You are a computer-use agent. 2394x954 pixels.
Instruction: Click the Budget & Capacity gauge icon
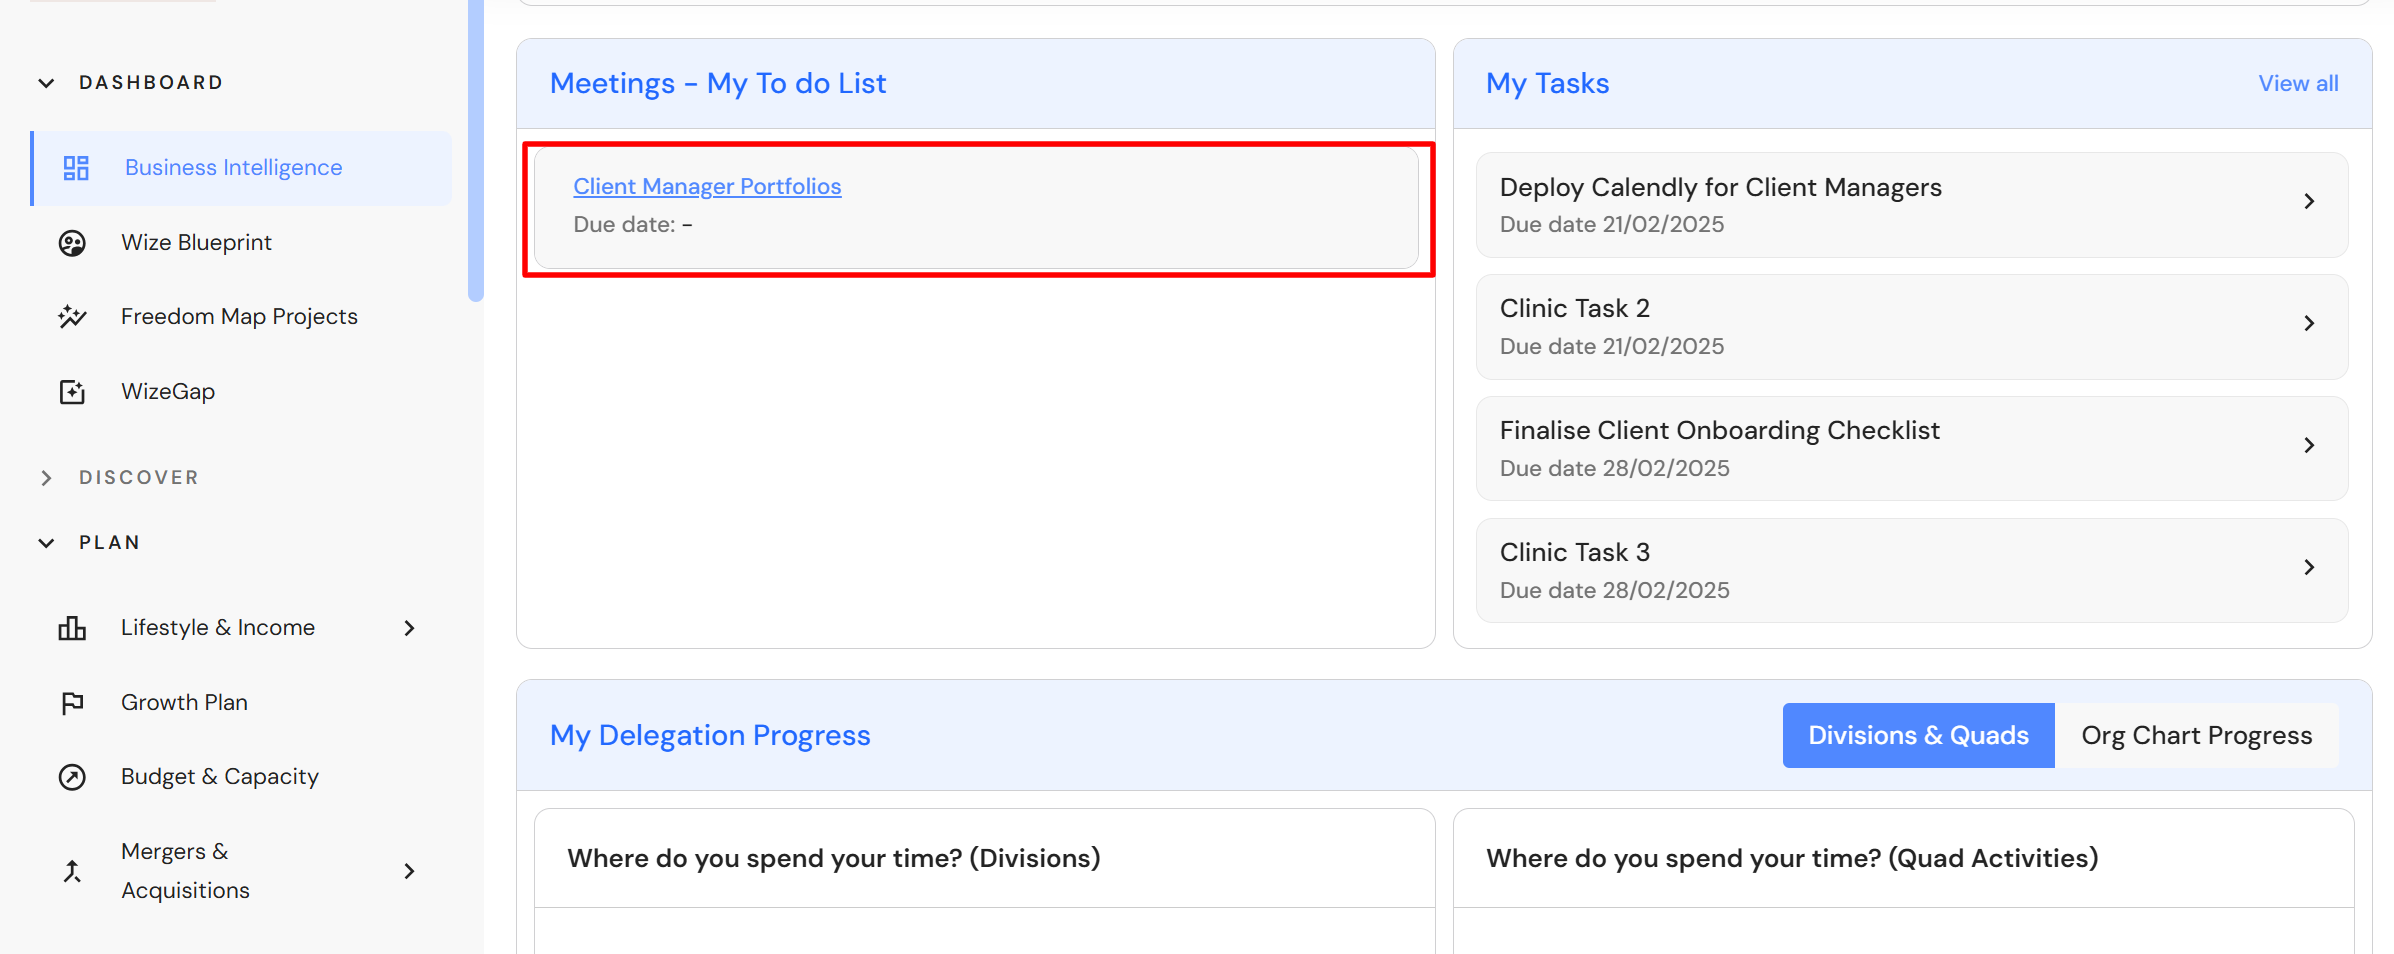click(72, 777)
